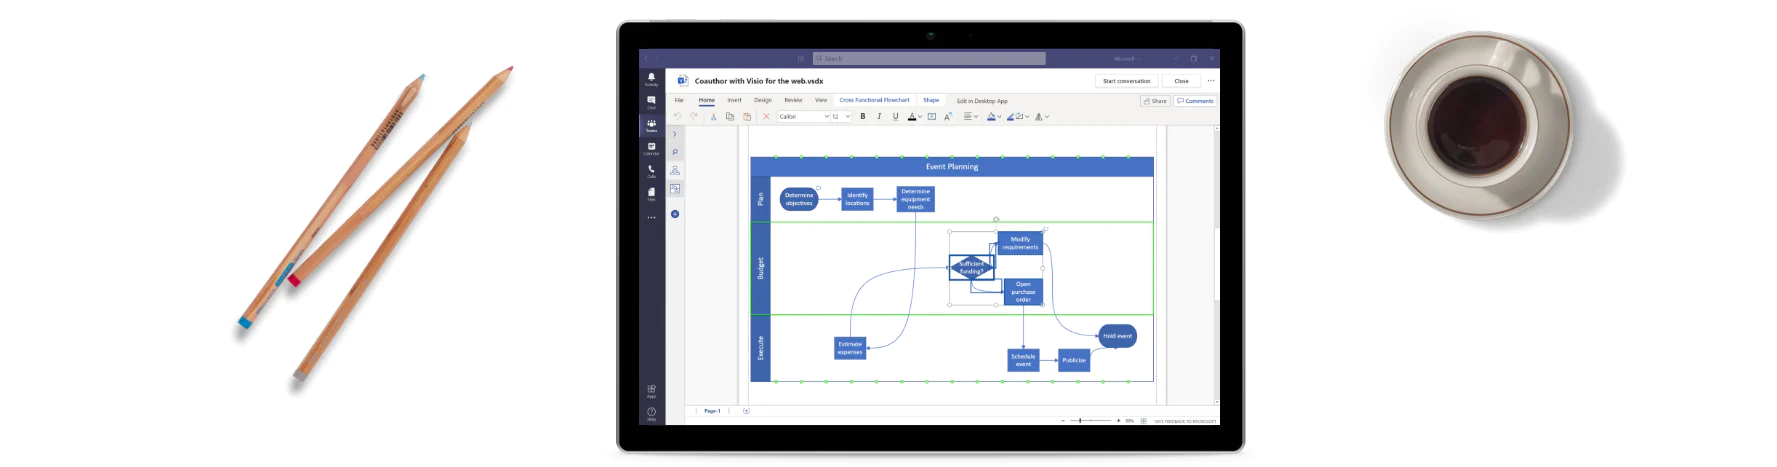Select the Page-1 sheet tab
This screenshot has width=1777, height=467.
tap(712, 411)
